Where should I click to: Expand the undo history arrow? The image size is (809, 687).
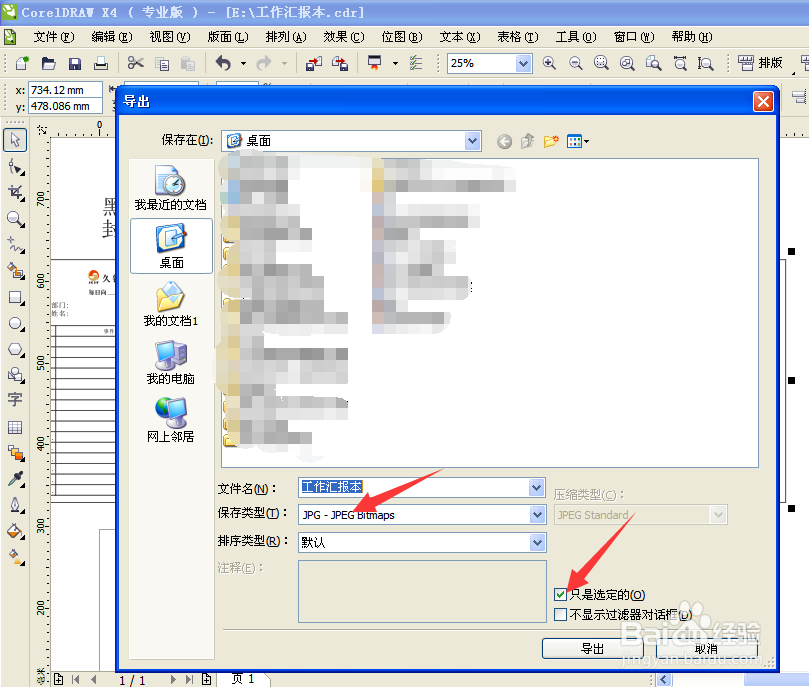click(x=243, y=63)
